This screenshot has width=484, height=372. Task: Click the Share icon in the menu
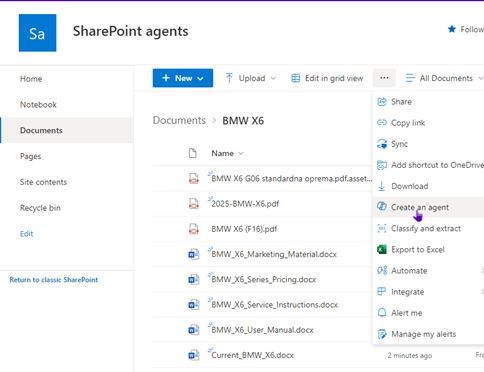[x=382, y=102]
